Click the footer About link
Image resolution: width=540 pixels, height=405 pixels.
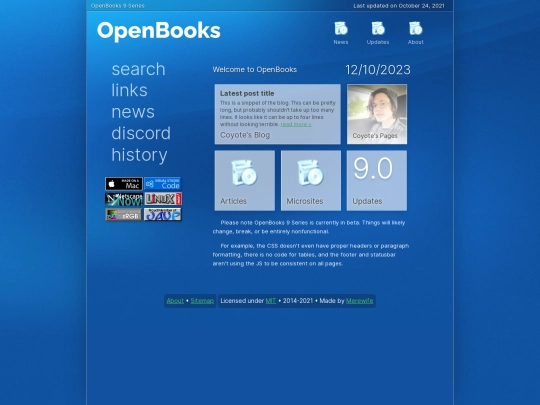(175, 301)
